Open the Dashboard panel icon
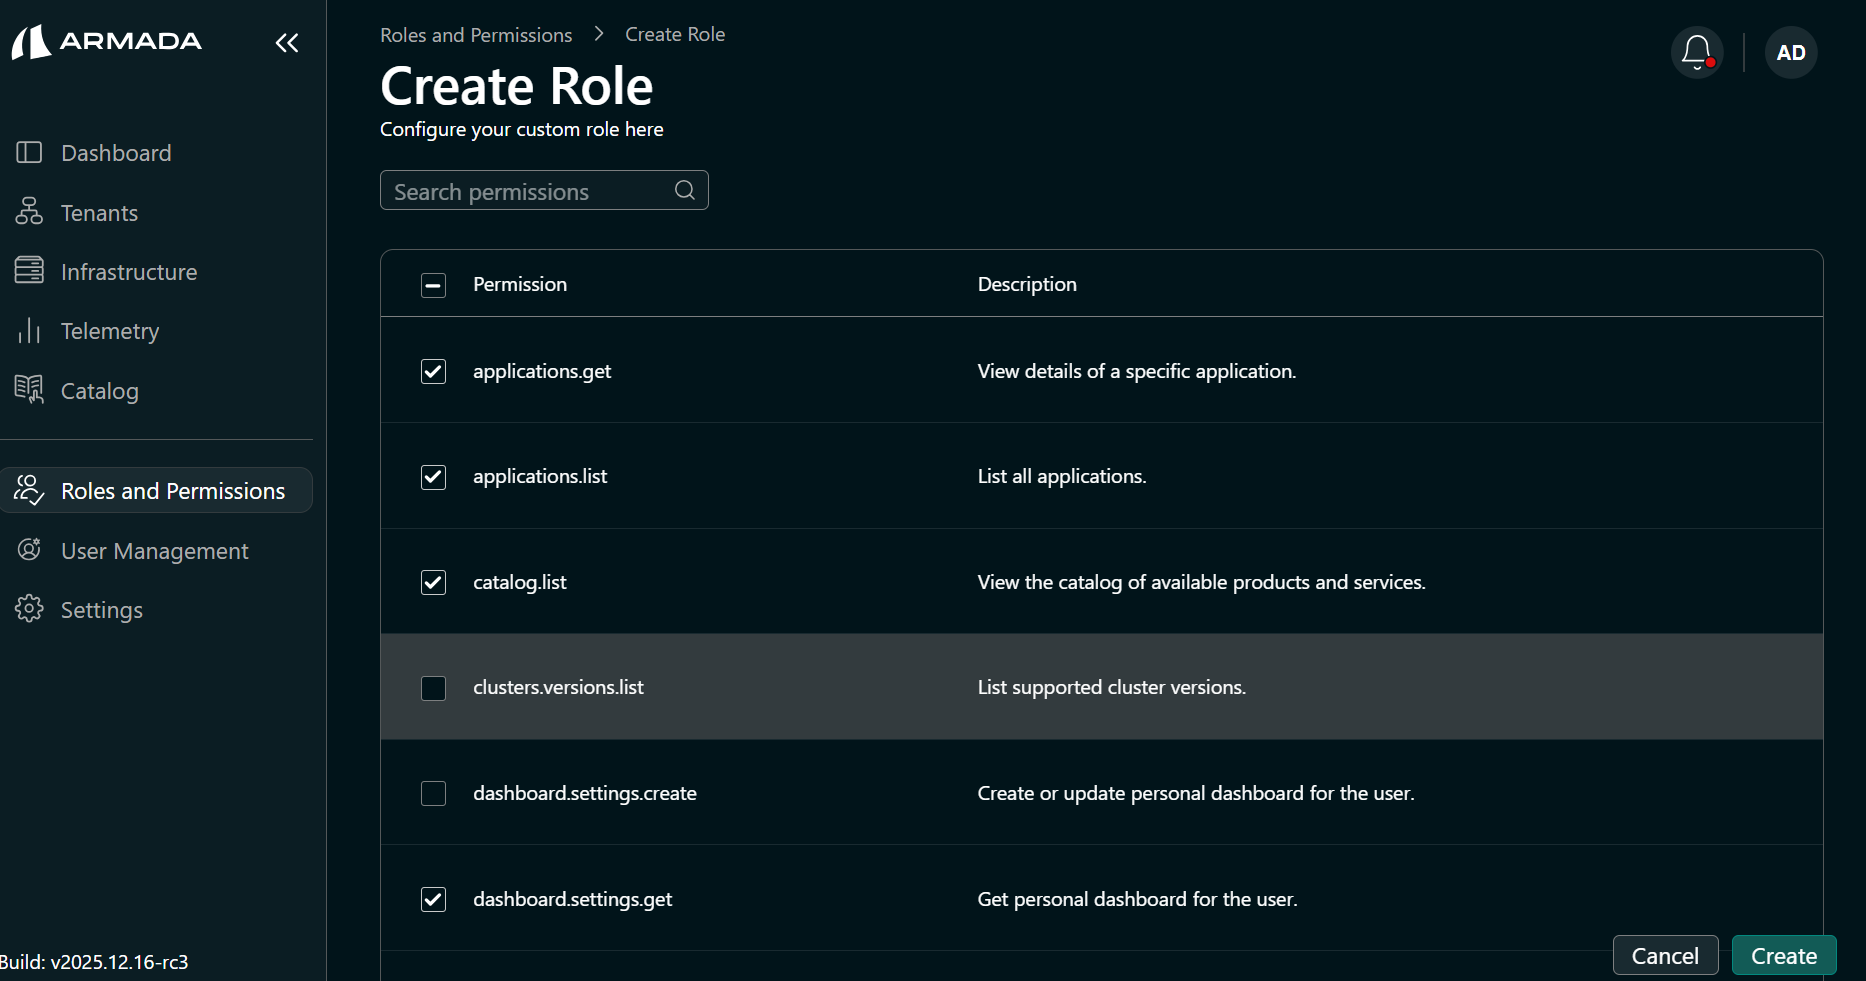The image size is (1866, 981). click(x=29, y=152)
